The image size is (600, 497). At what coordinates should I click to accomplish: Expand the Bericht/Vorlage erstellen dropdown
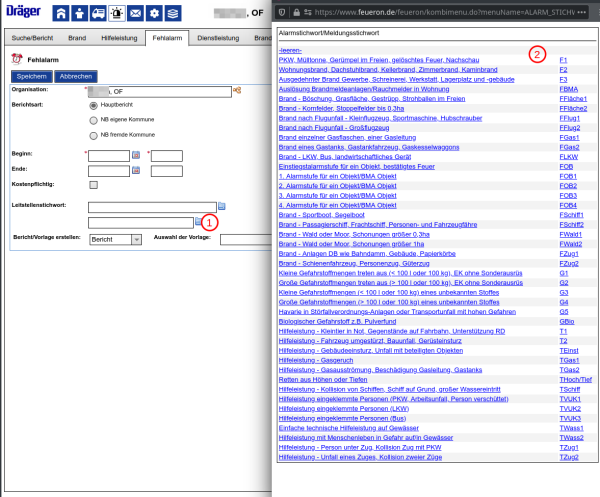click(x=136, y=240)
